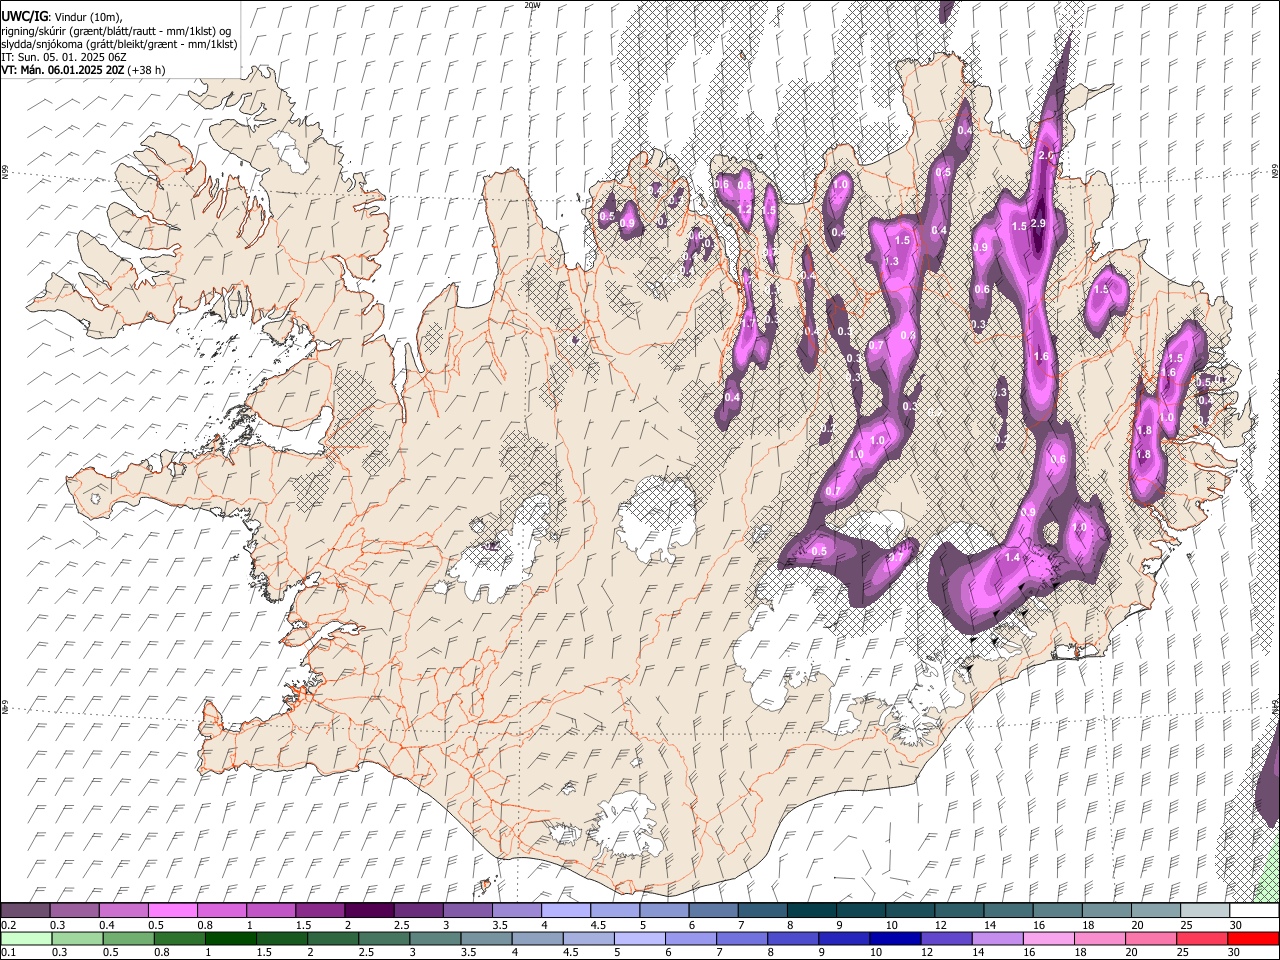The width and height of the screenshot is (1280, 960).
Task: Pick bottom-row pink swatch between 16 and 18
Action: tap(1049, 938)
